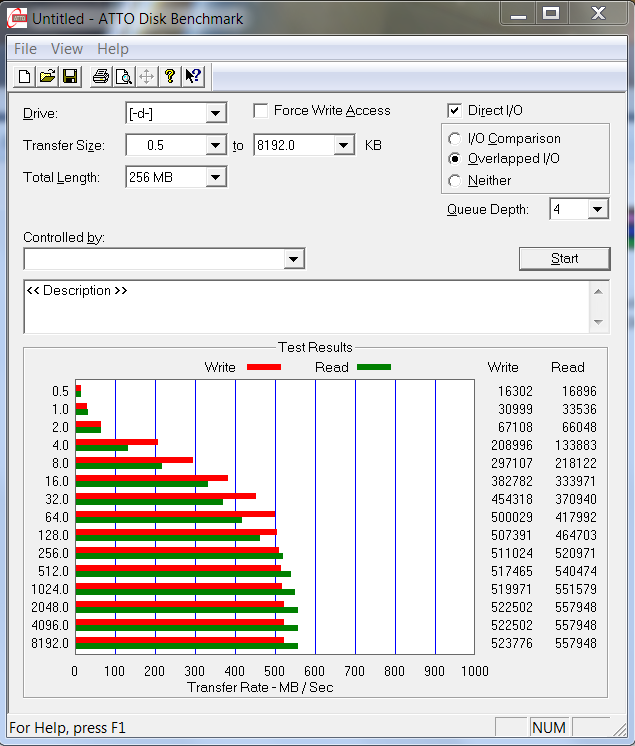Viewport: 635px width, 746px height.
Task: Click the yellow question mark About icon
Action: [170, 76]
